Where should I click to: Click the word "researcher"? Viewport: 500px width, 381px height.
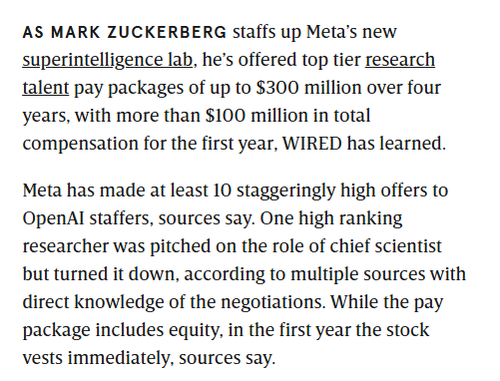65,247
